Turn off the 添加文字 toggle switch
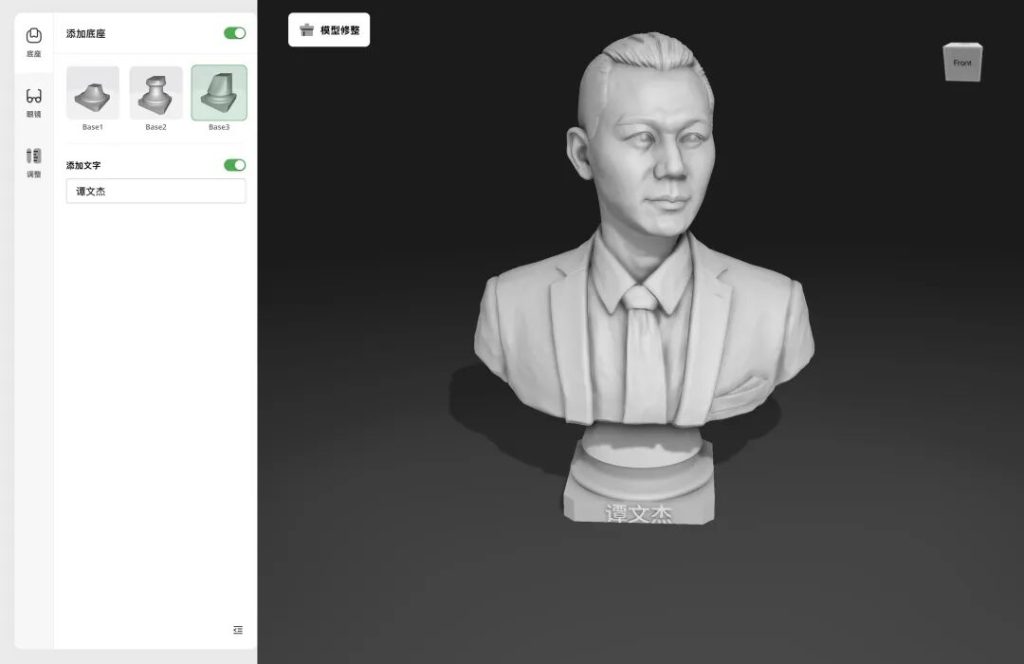Viewport: 1024px width, 664px height. pos(235,165)
